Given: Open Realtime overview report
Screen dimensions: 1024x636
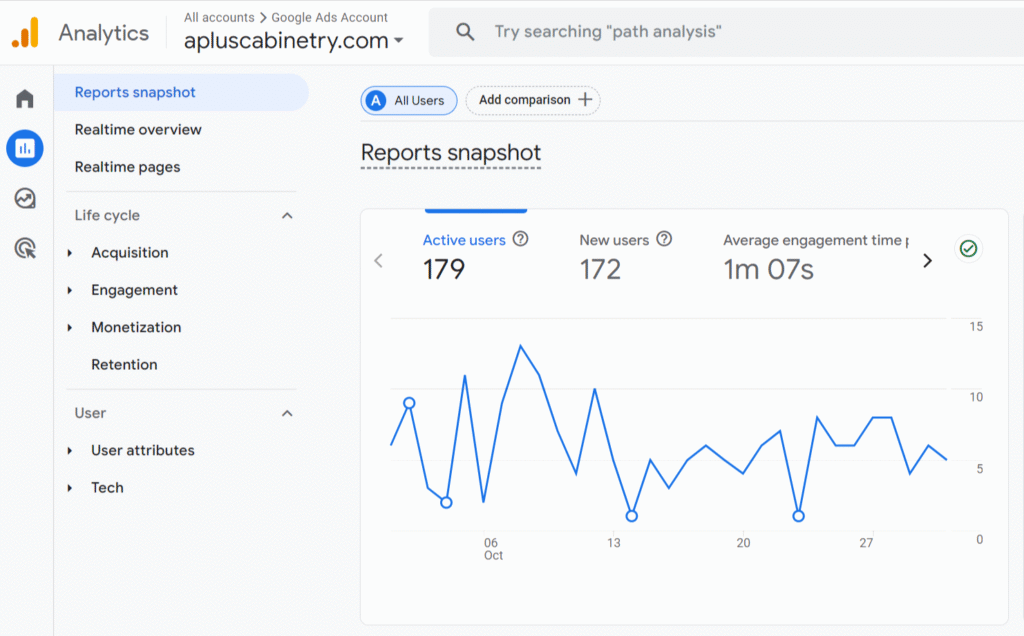Looking at the screenshot, I should coord(138,130).
